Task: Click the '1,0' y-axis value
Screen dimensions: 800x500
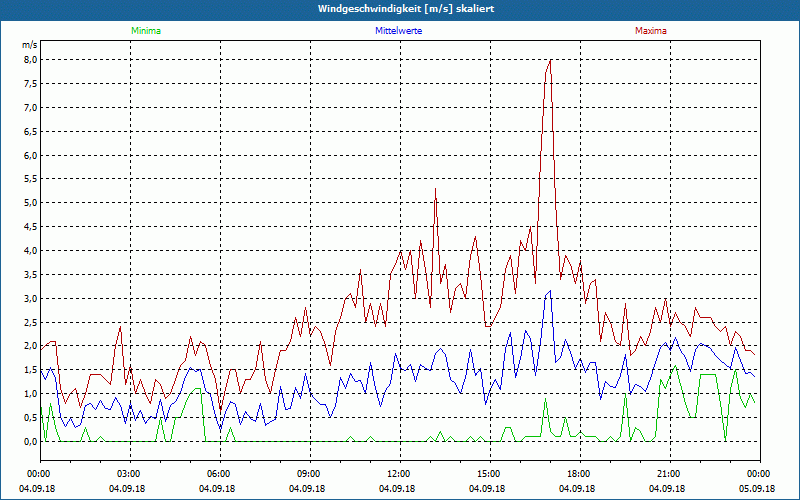Action: [x=31, y=394]
